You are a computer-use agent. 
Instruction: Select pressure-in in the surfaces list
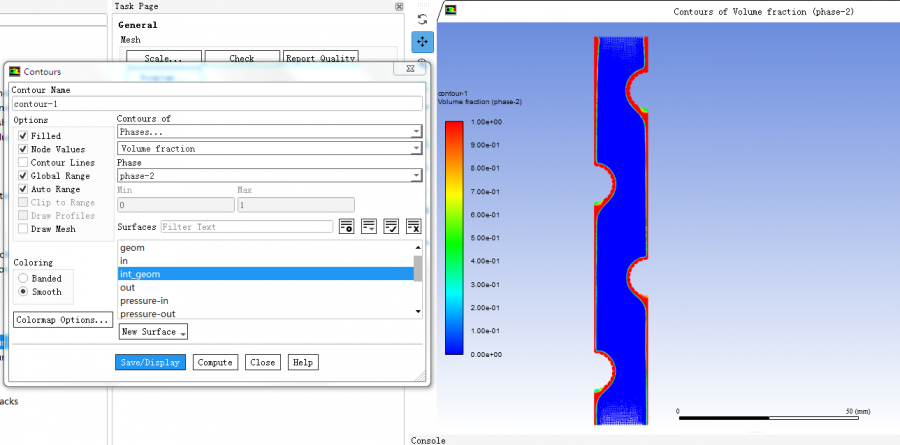pyautogui.click(x=146, y=301)
